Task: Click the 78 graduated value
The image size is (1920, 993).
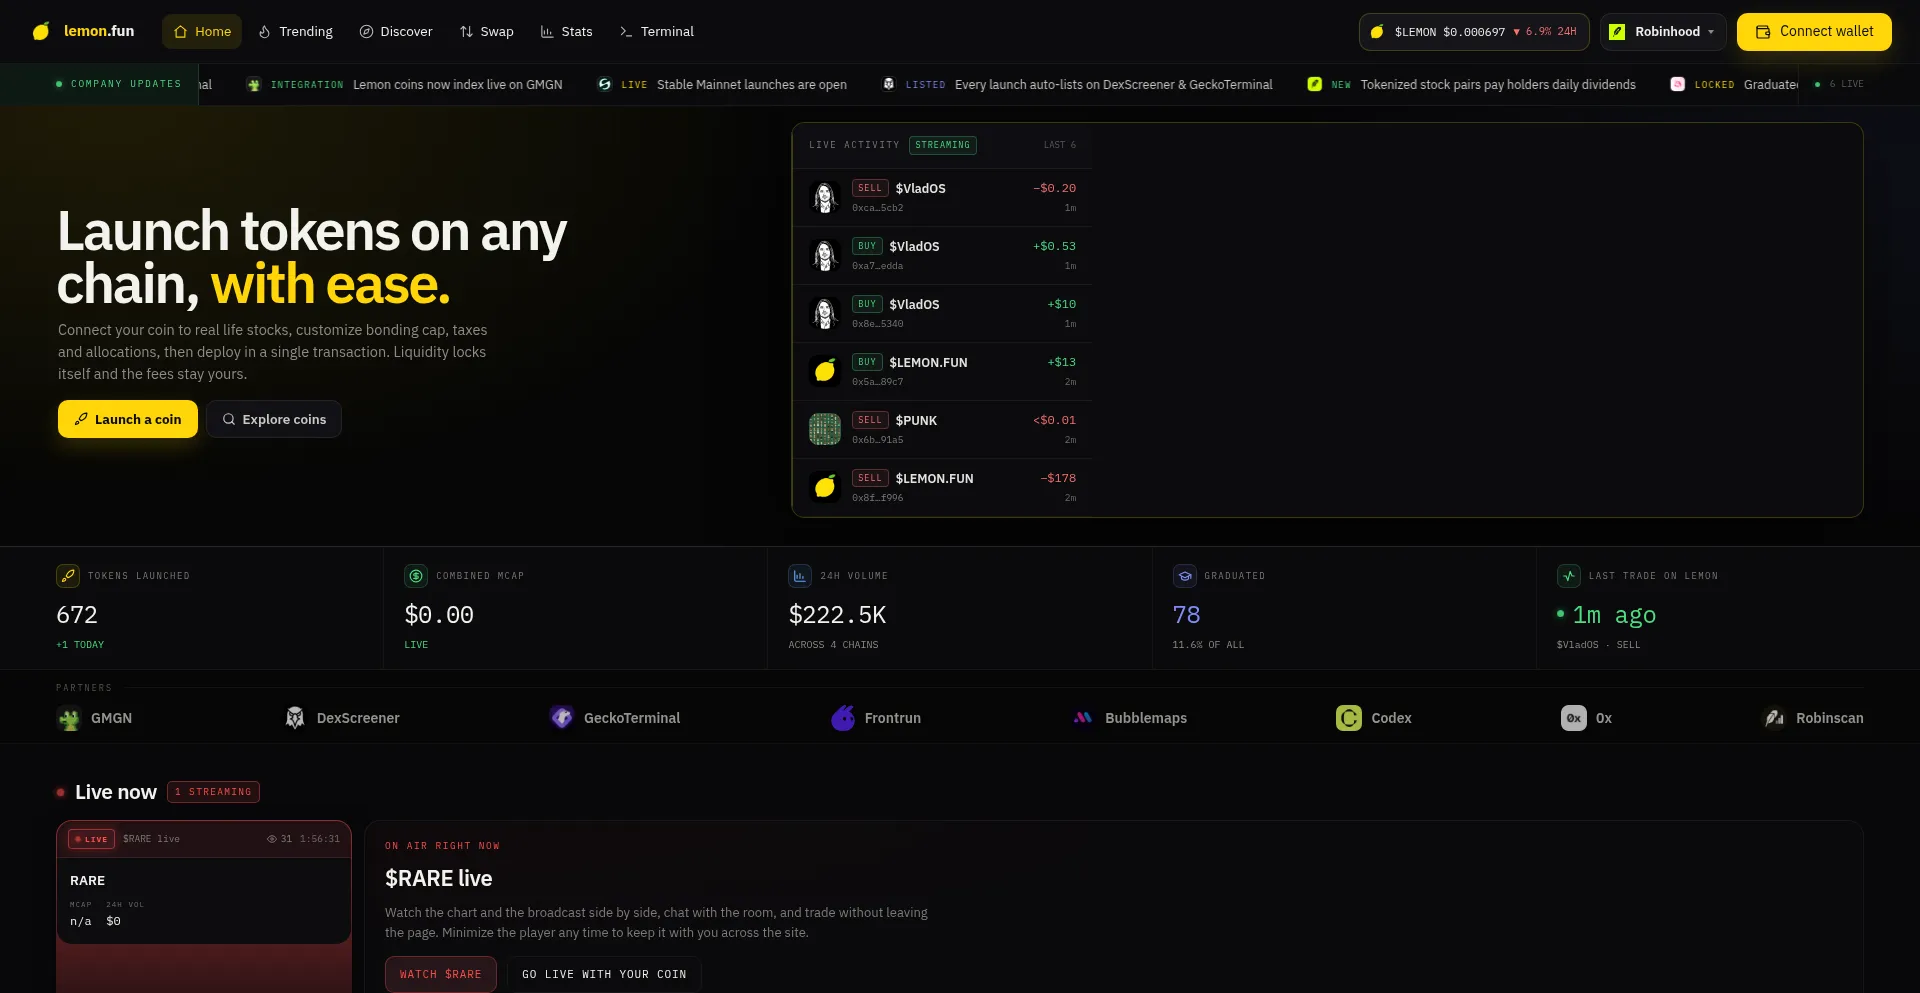Action: [x=1186, y=615]
